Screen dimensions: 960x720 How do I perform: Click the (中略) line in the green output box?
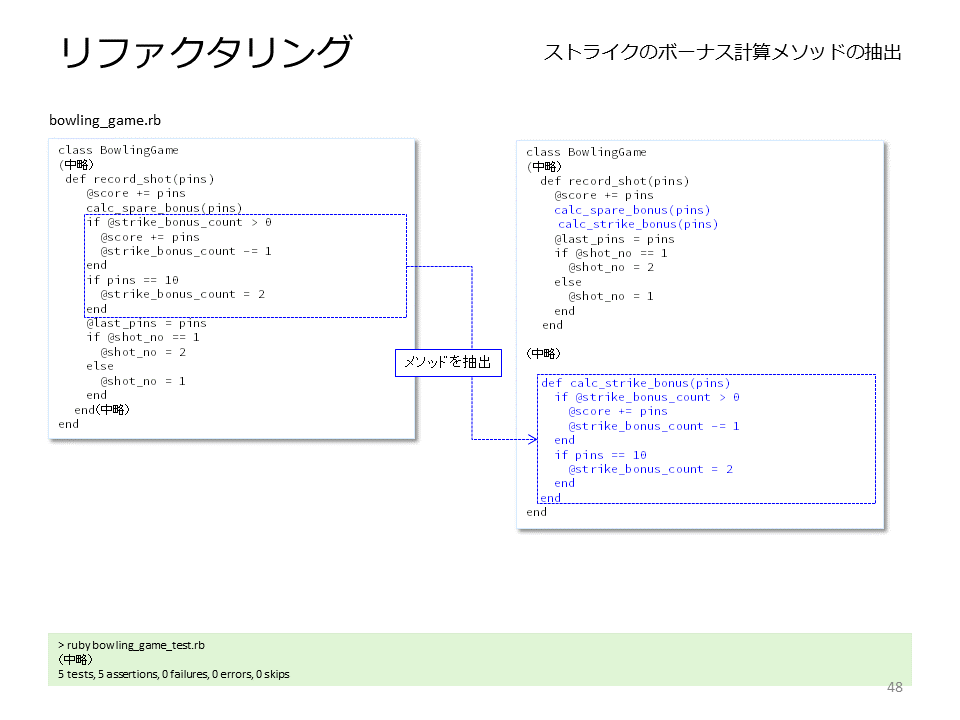tap(75, 659)
